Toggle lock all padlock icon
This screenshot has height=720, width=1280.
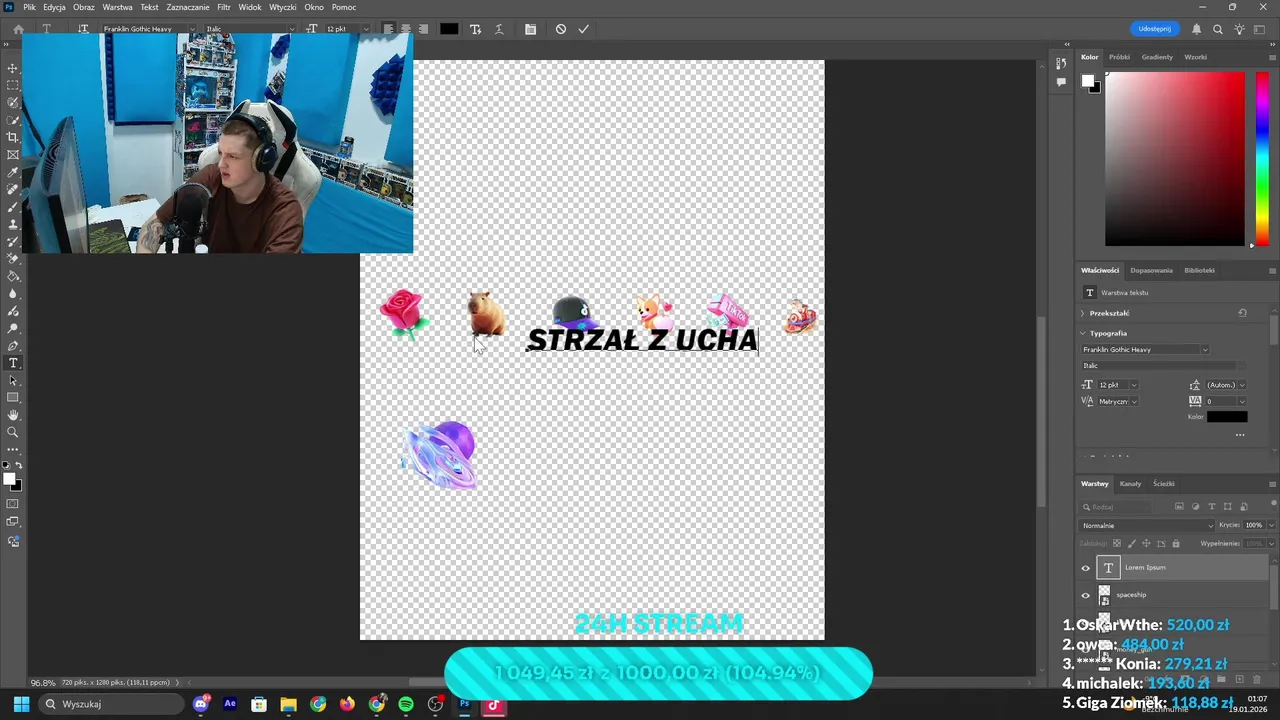coord(1176,543)
